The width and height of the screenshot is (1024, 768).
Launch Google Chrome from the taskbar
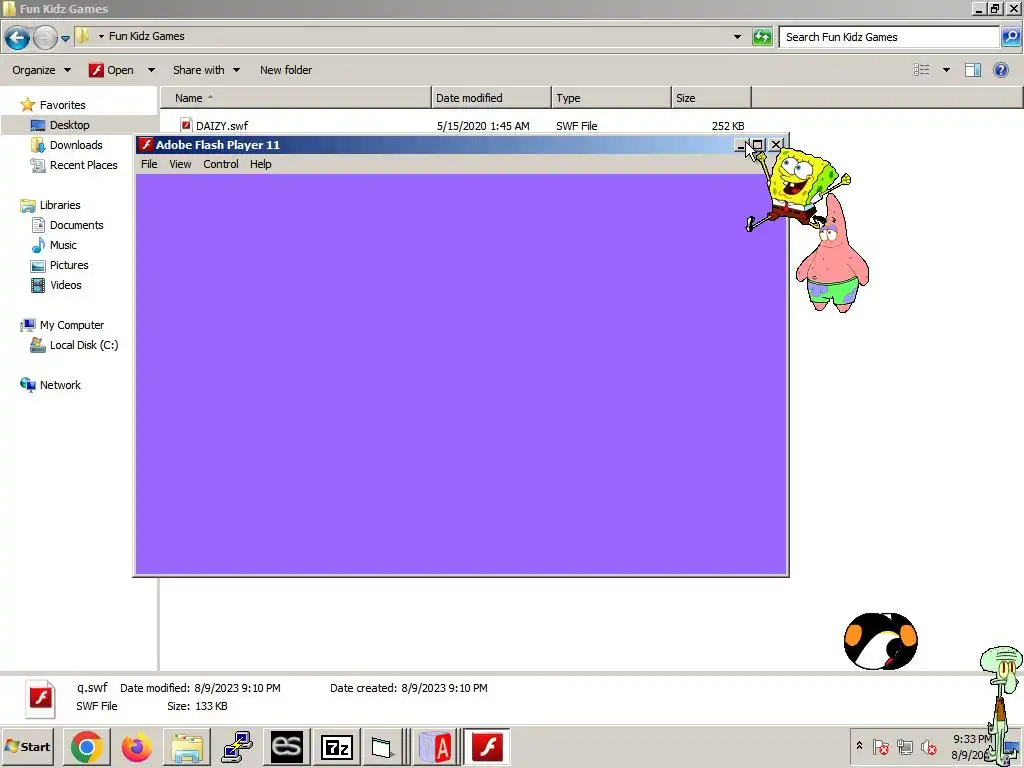click(86, 747)
